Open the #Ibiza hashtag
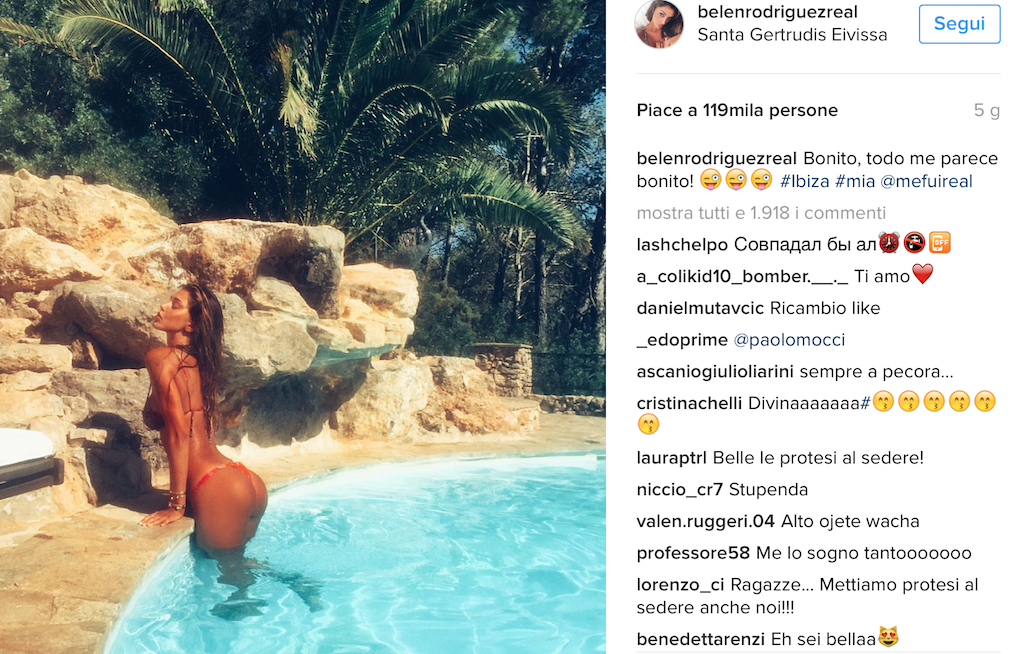1030x654 pixels. (805, 181)
